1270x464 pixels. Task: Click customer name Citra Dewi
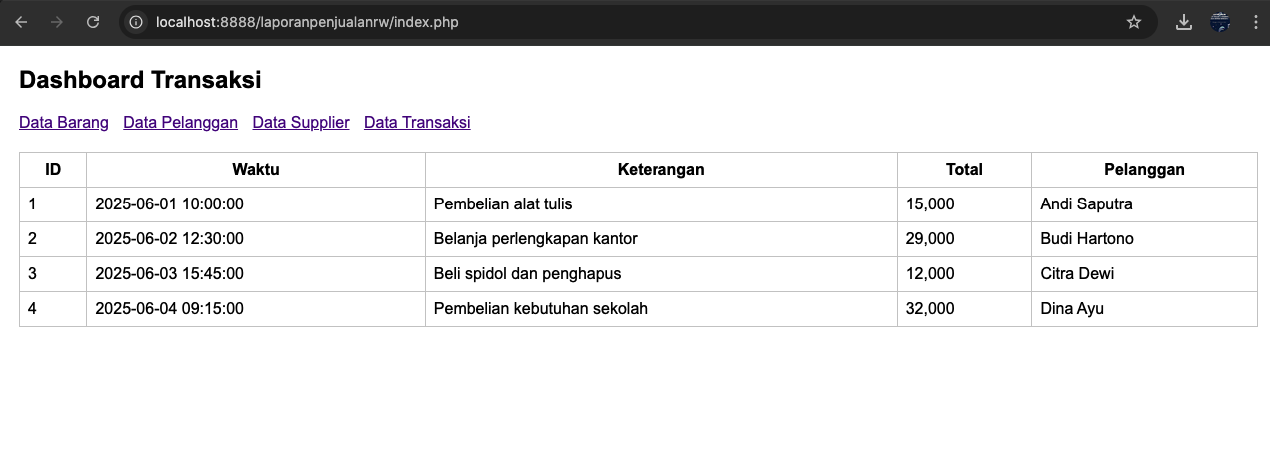click(1077, 274)
